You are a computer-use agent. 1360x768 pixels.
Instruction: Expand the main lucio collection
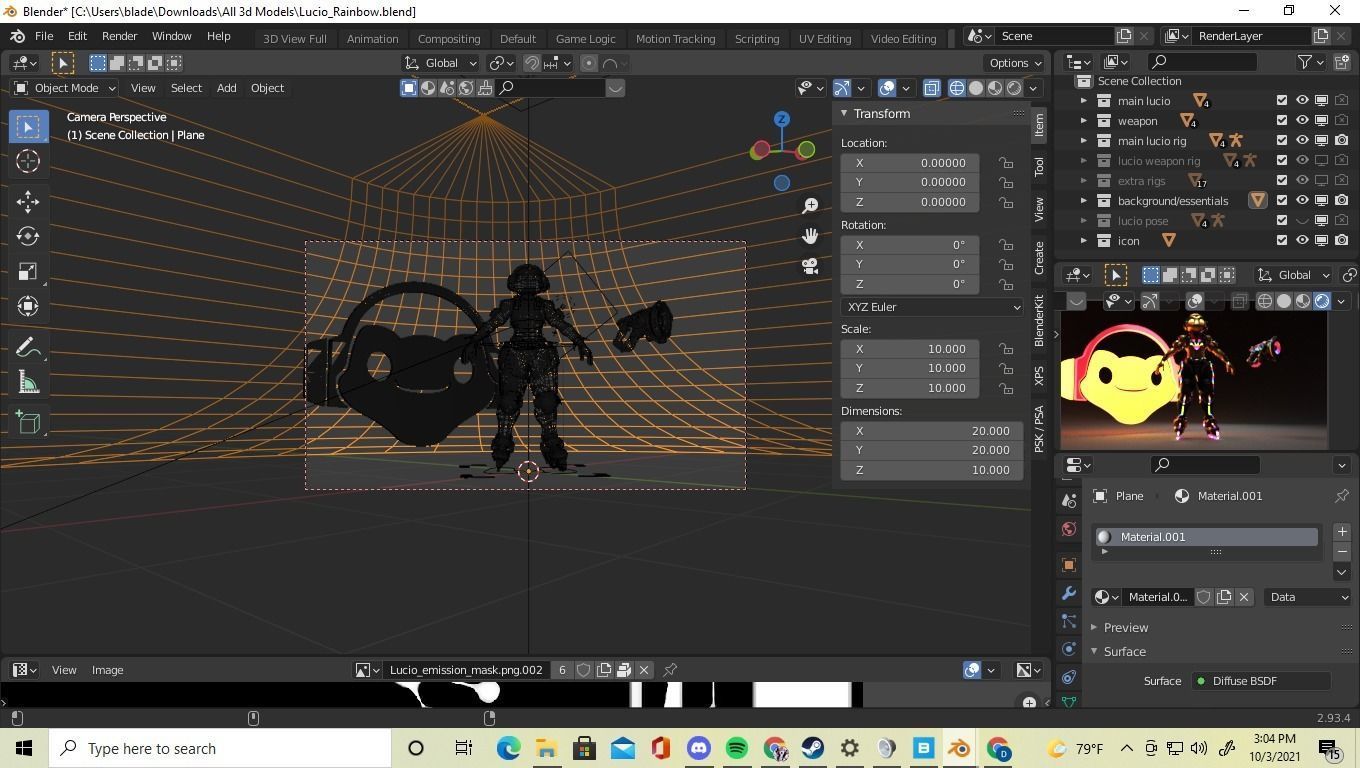(x=1083, y=101)
